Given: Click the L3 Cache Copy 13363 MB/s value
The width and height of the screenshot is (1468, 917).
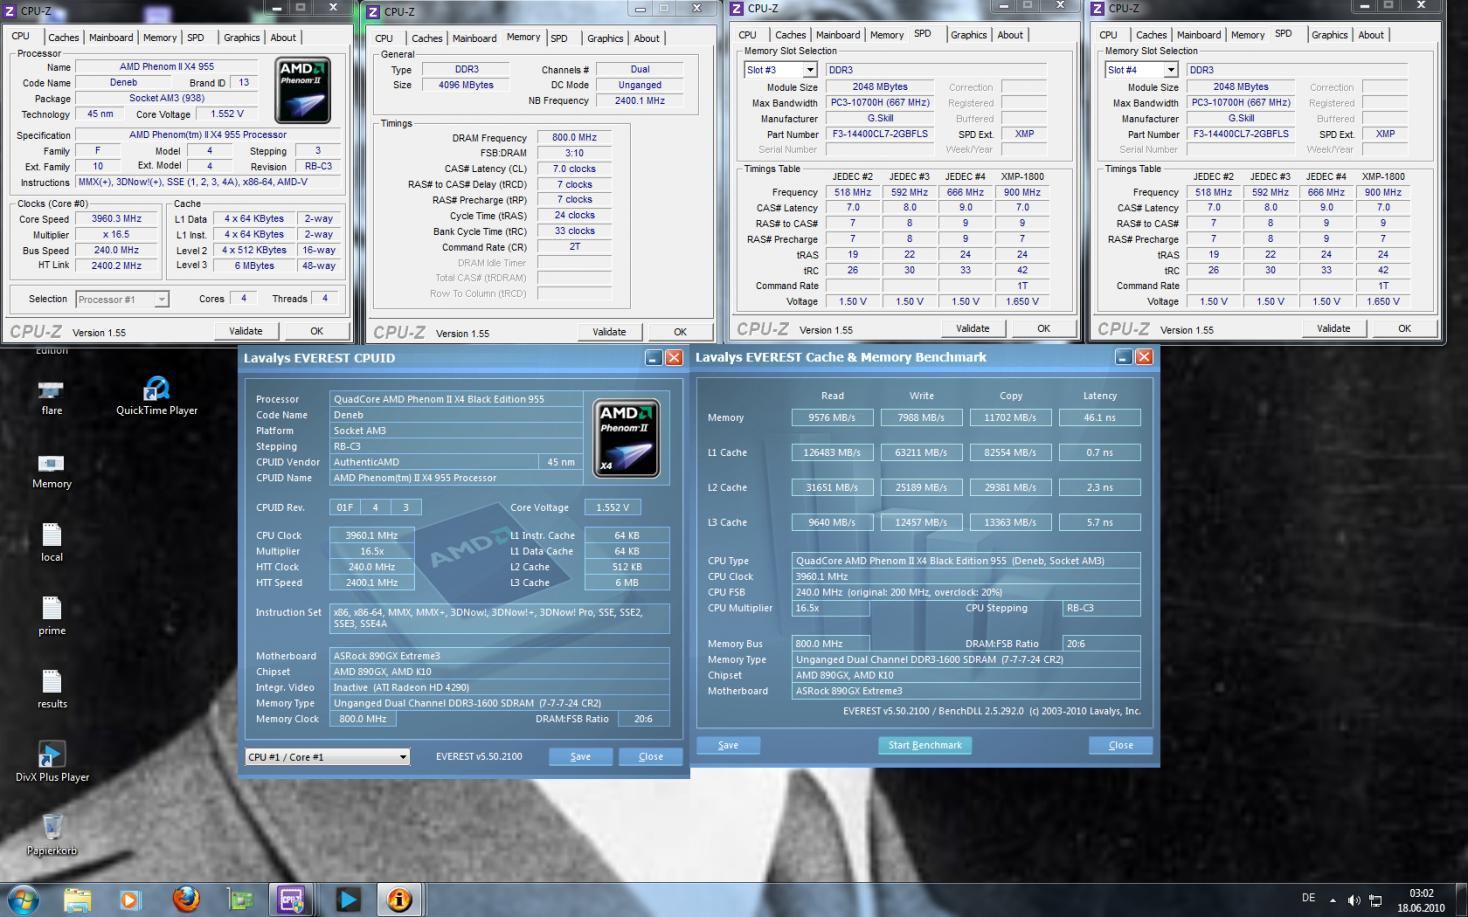Looking at the screenshot, I should (1011, 522).
